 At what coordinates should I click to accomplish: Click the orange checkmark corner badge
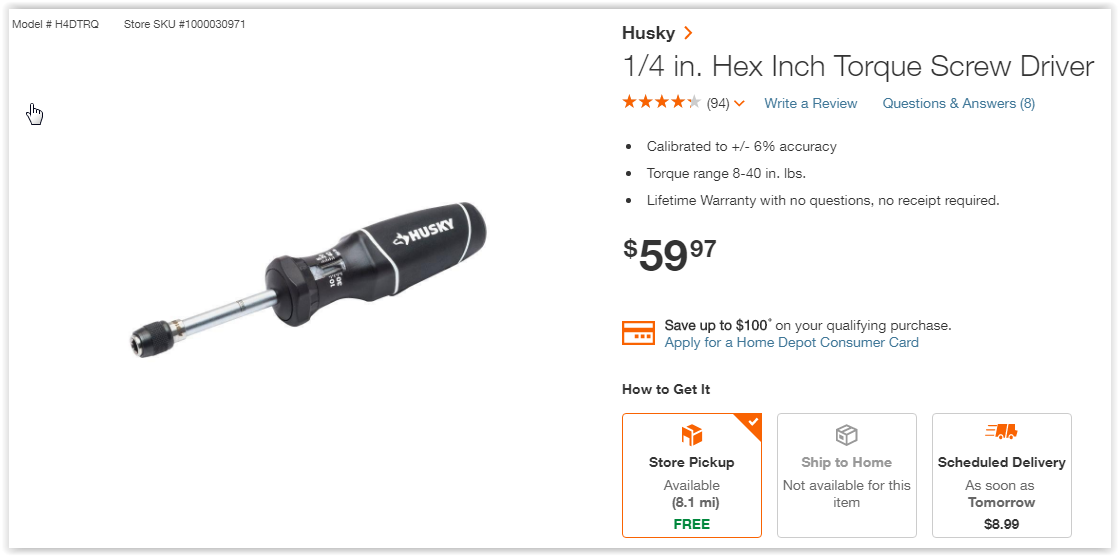pyautogui.click(x=751, y=423)
